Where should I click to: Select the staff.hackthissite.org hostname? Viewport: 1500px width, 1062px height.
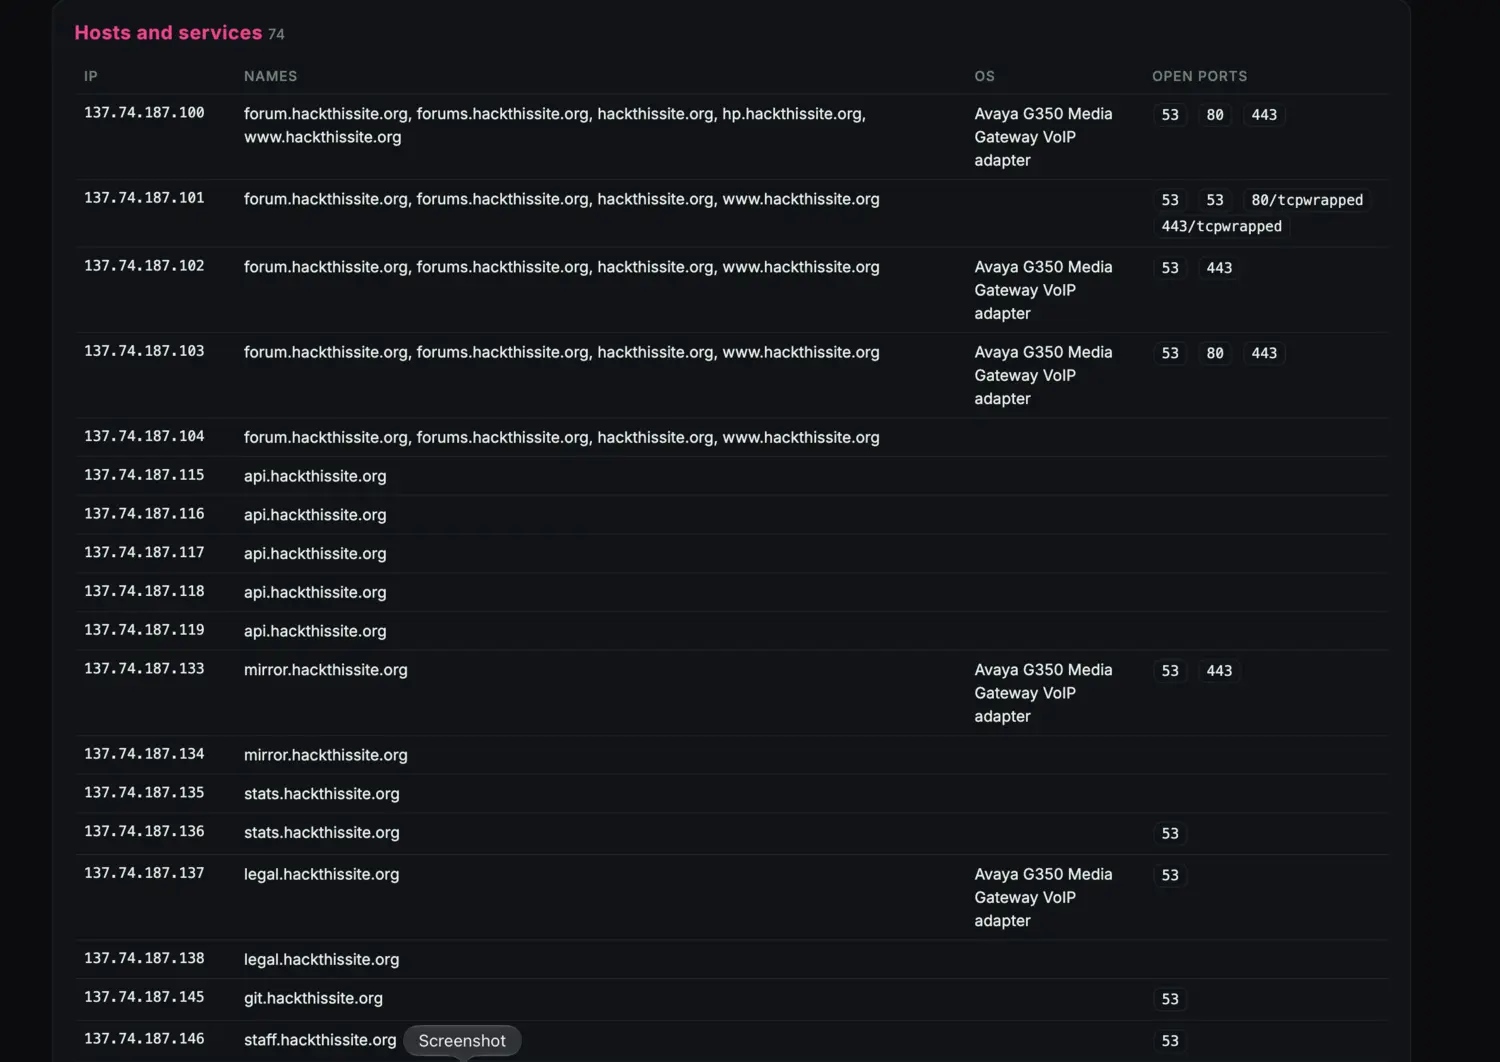pos(320,1040)
